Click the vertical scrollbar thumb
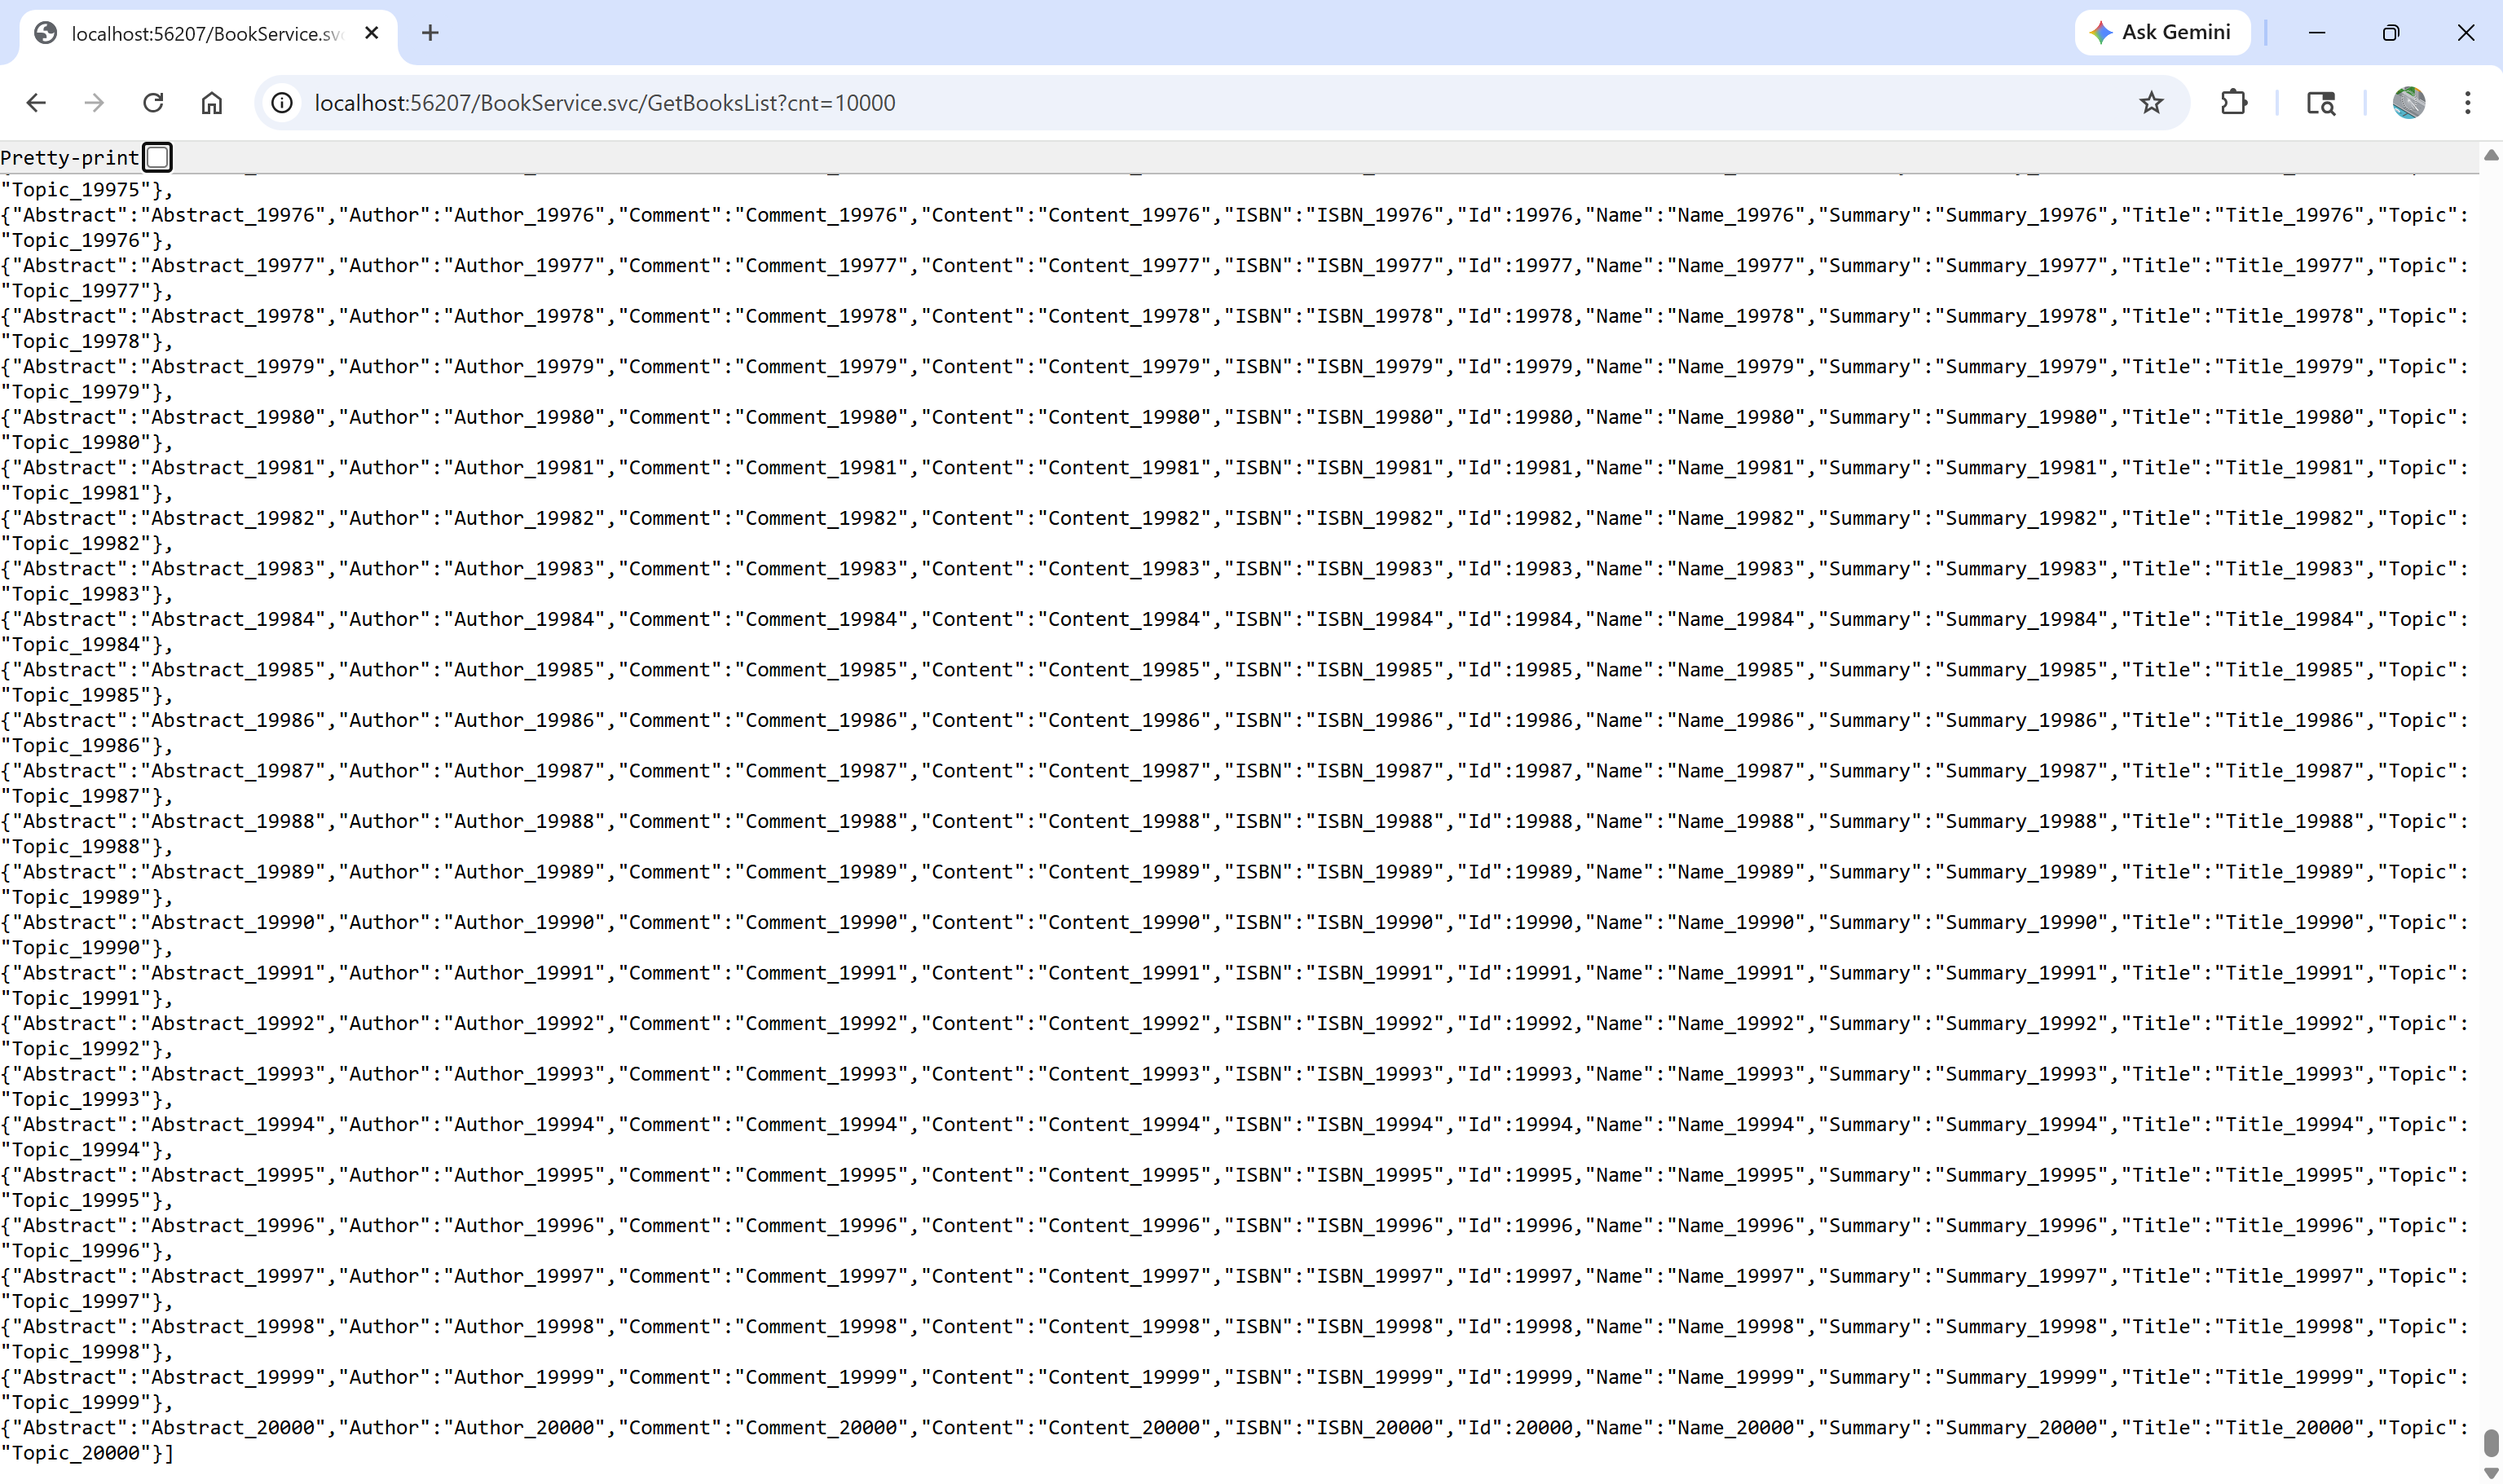 pos(2491,1443)
